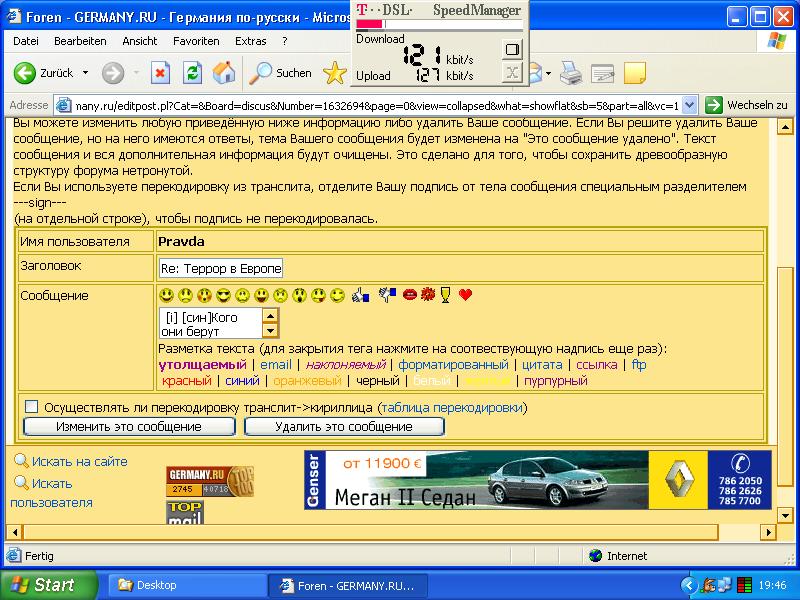The width and height of the screenshot is (800, 600).
Task: Click the Изменить это сообщение button
Action: click(x=129, y=426)
